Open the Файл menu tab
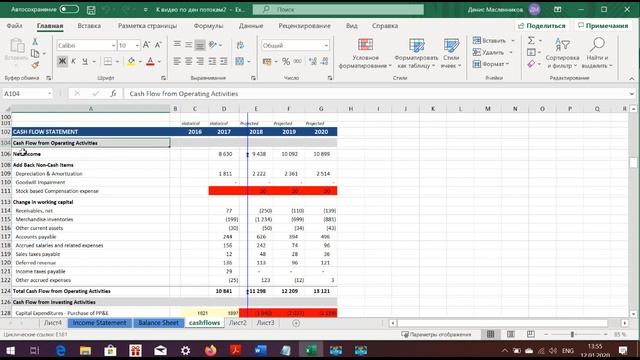This screenshot has height=360, width=640. tap(14, 26)
